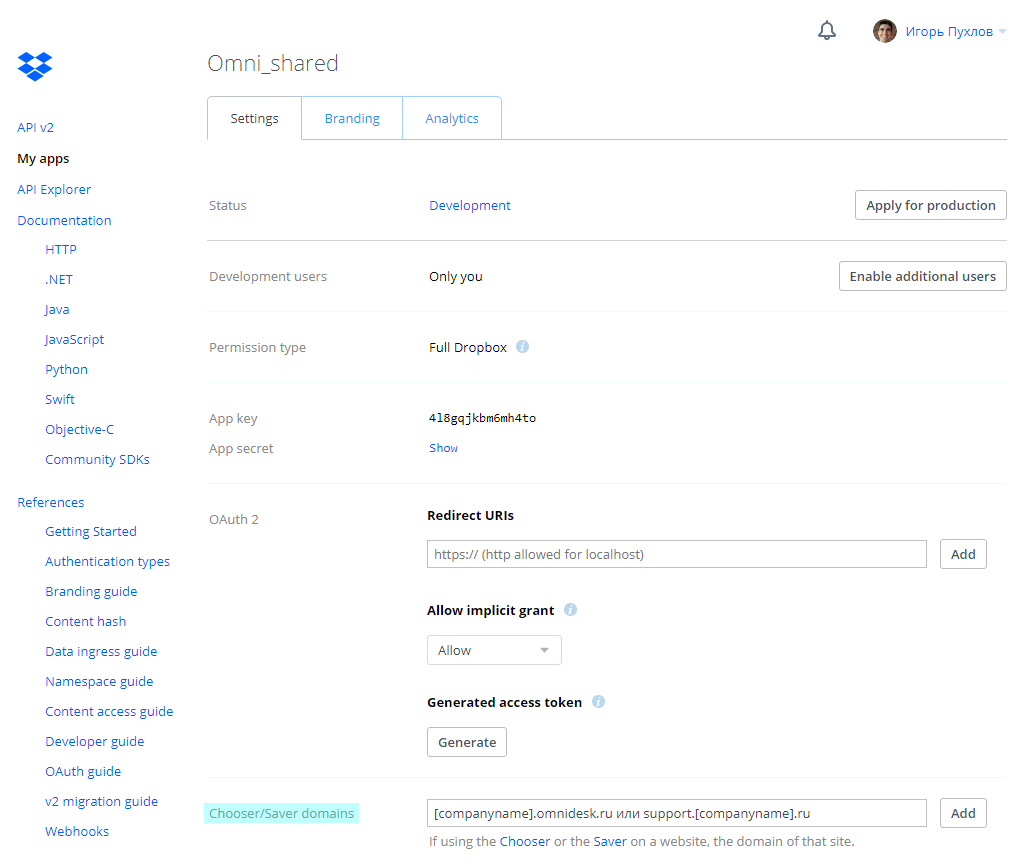Add the Redirect URI
This screenshot has height=864, width=1025.
(963, 554)
